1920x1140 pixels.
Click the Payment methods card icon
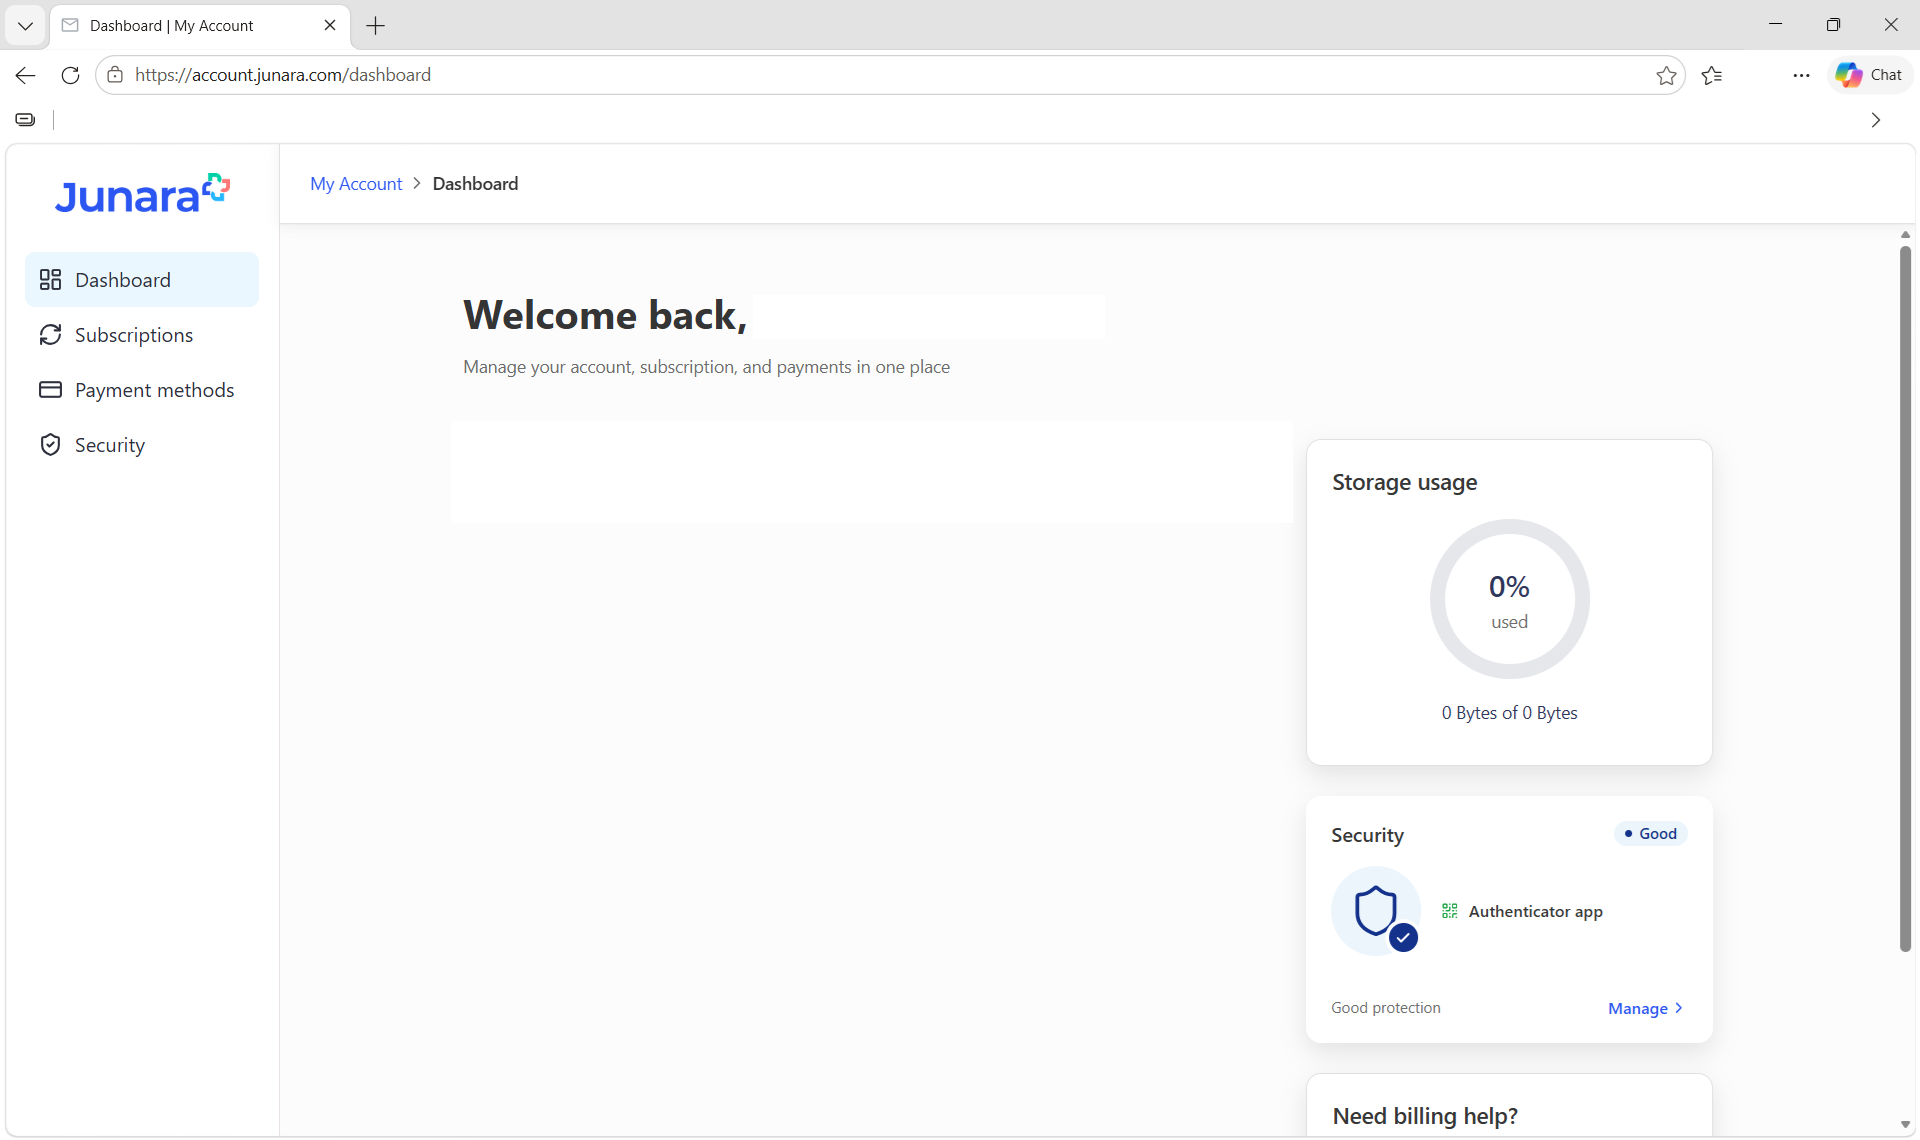tap(50, 390)
